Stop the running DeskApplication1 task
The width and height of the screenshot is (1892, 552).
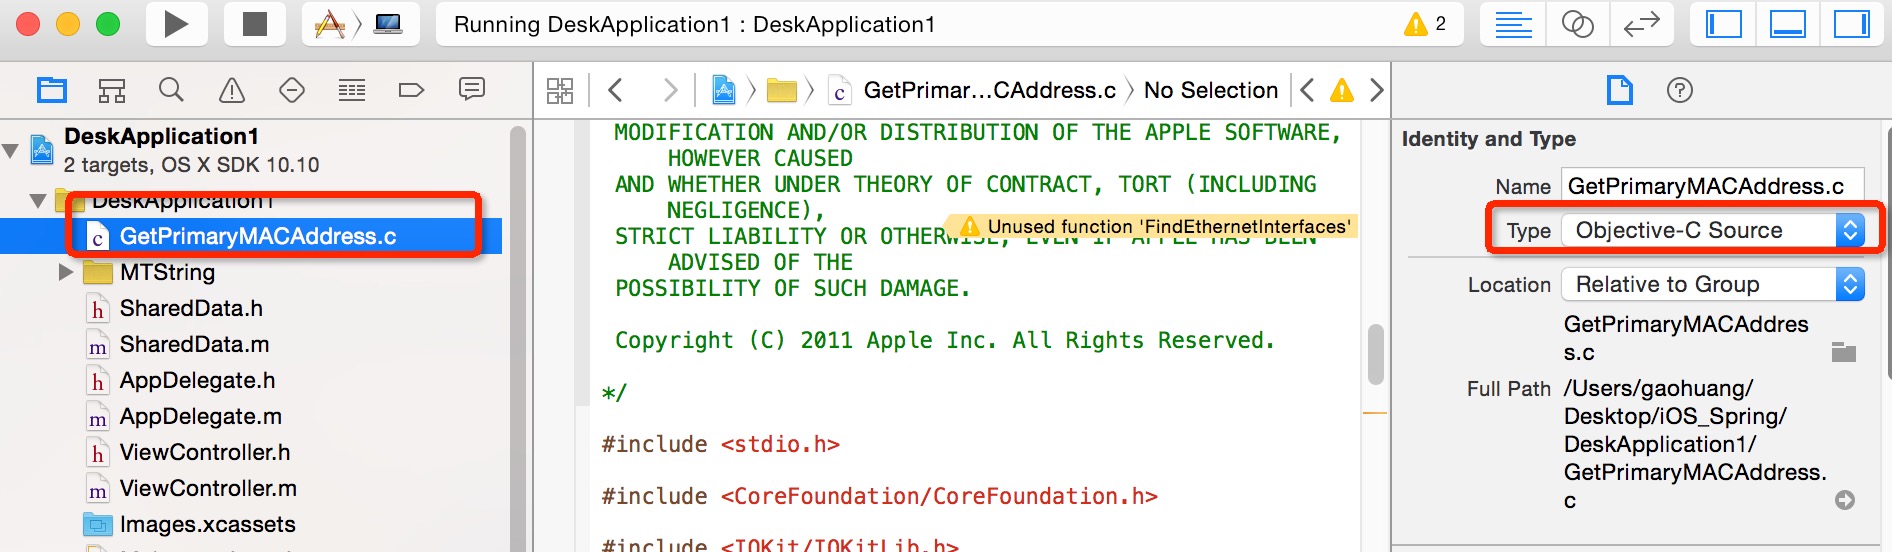255,24
